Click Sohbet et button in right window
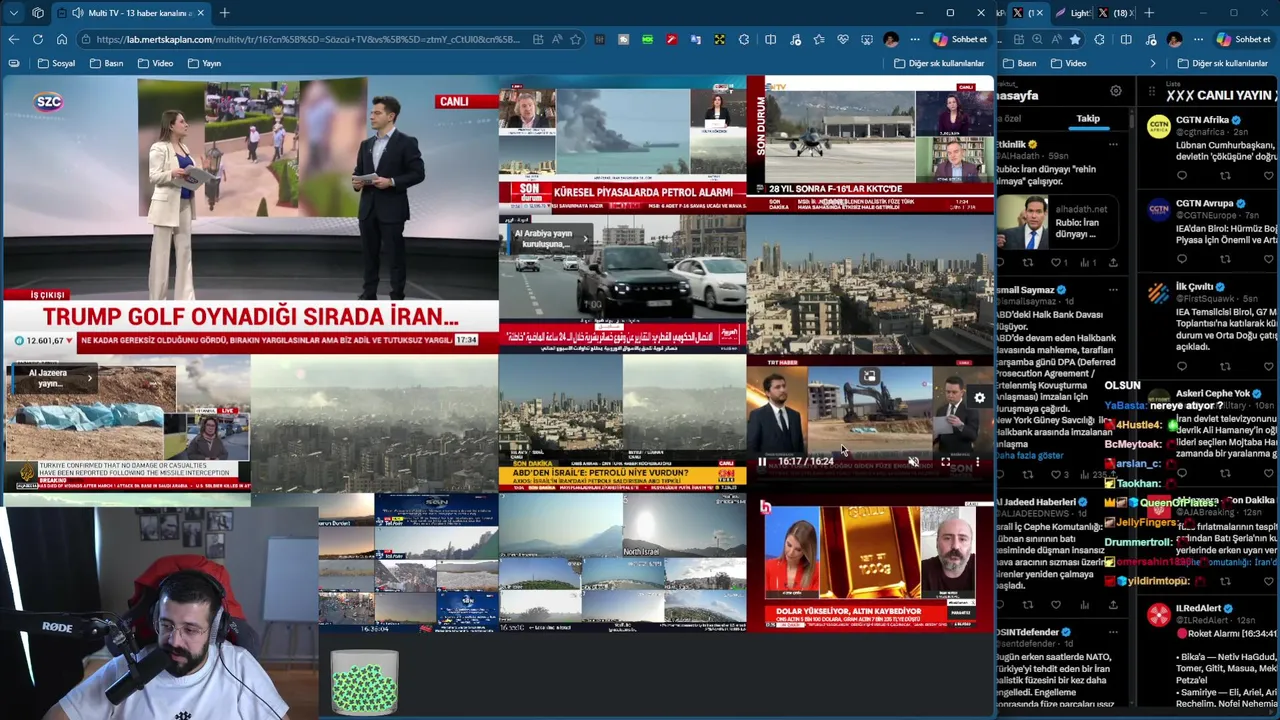Viewport: 1280px width, 720px height. tap(1243, 39)
